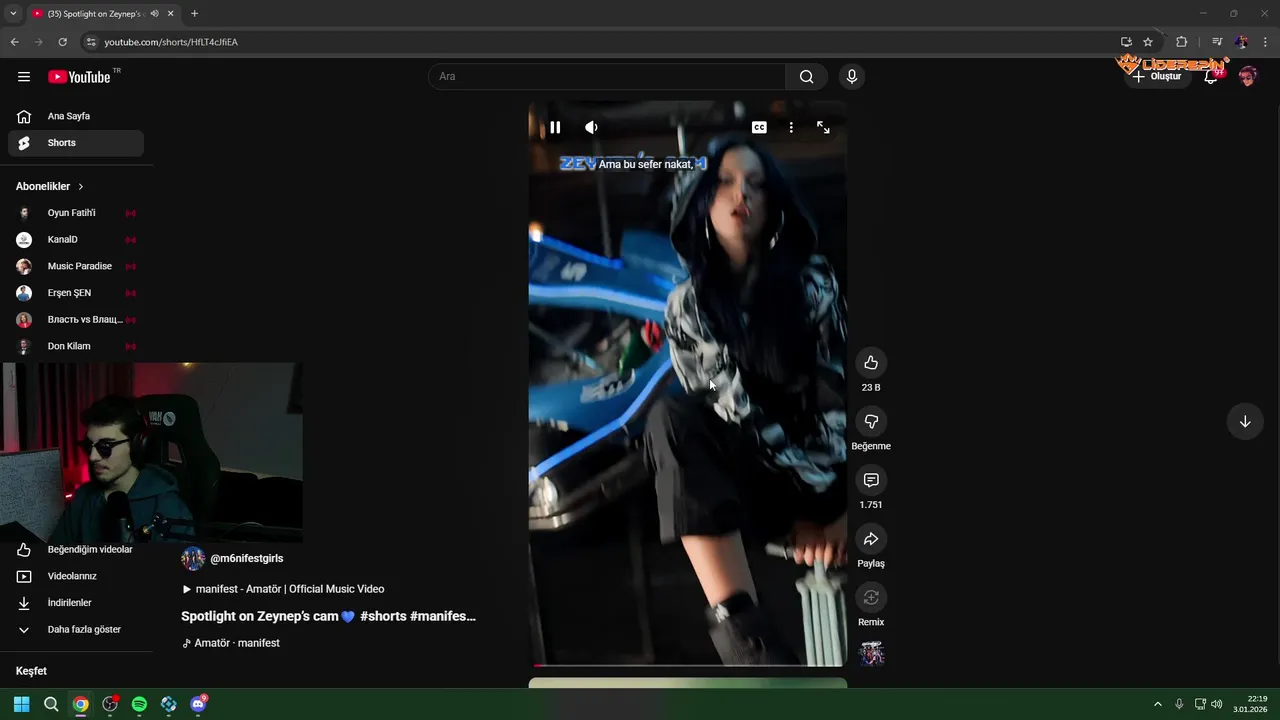1280x720 pixels.
Task: Close the Spotlight on Zeynep's tab
Action: tap(170, 14)
